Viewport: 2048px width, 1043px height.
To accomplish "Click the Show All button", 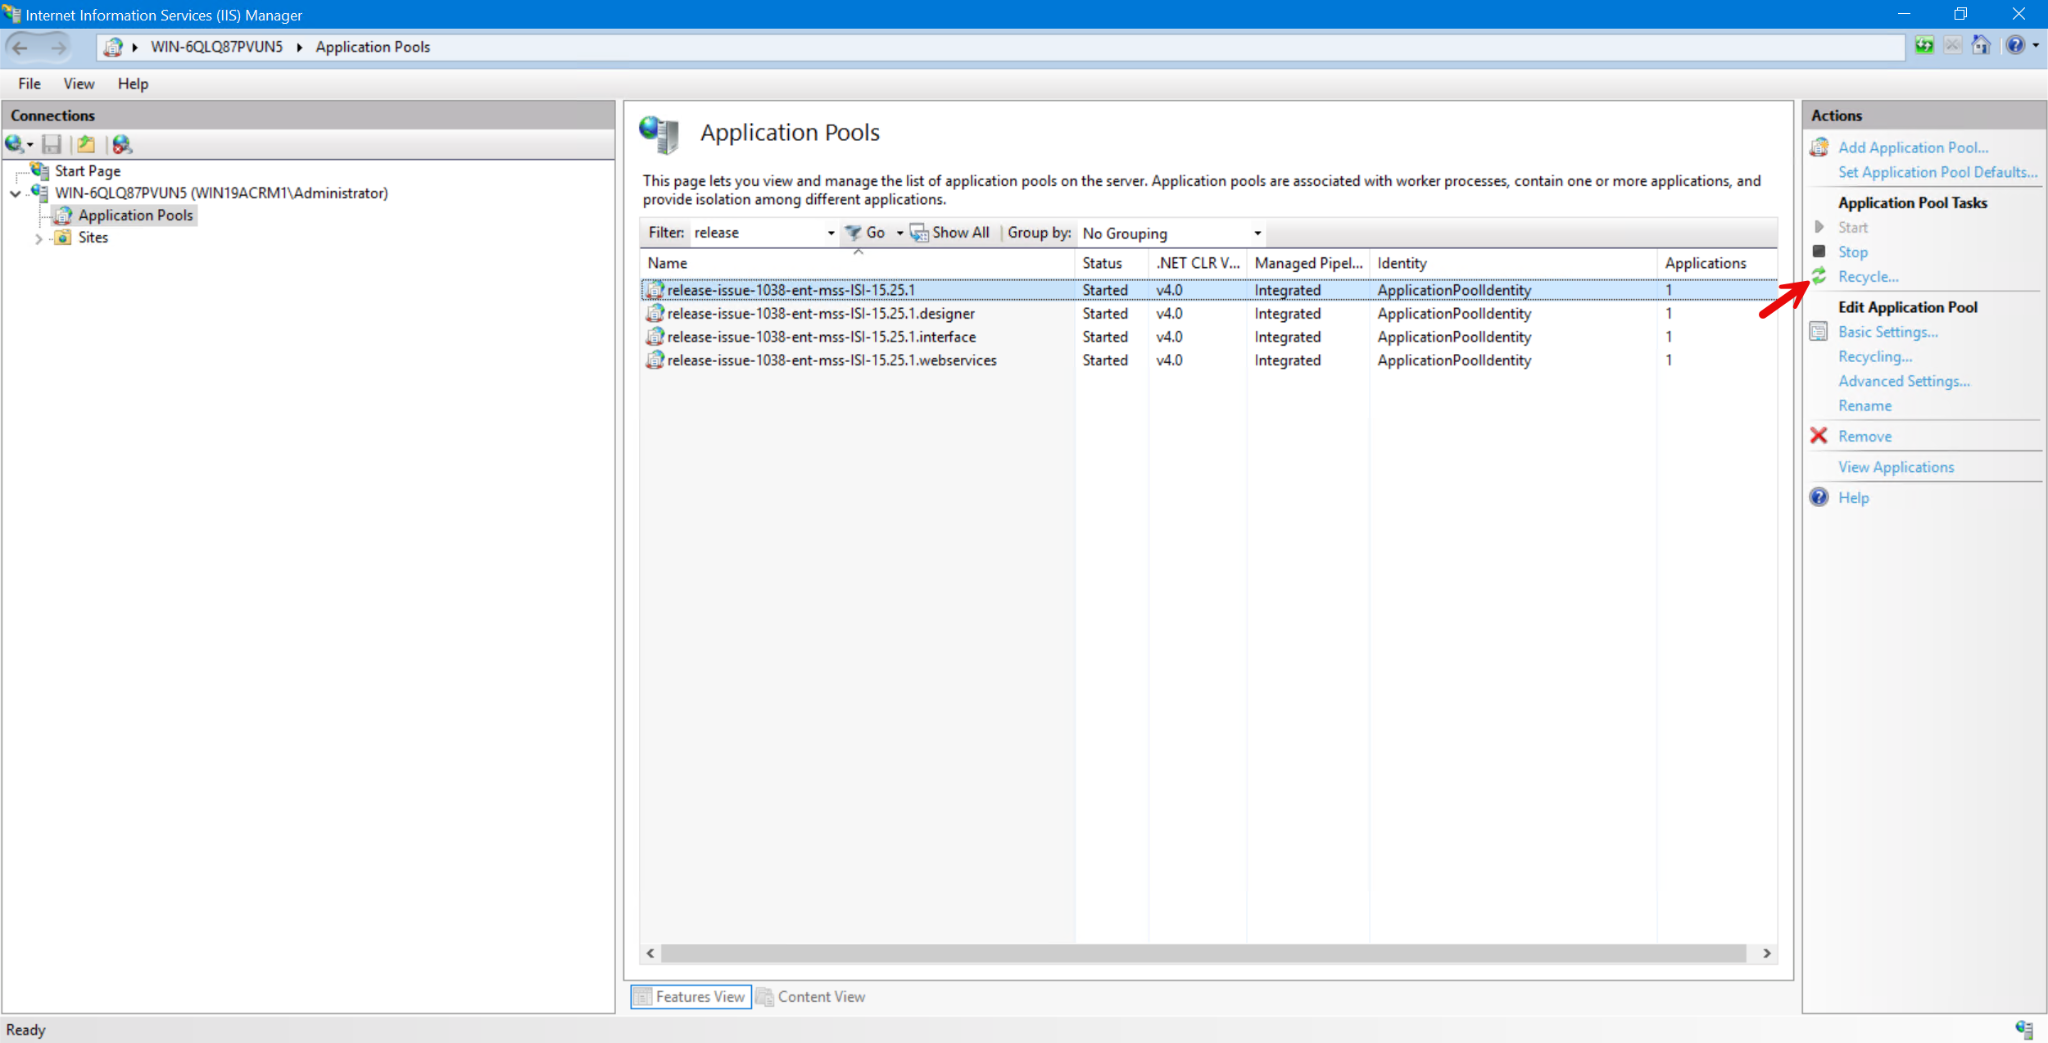I will pos(950,233).
